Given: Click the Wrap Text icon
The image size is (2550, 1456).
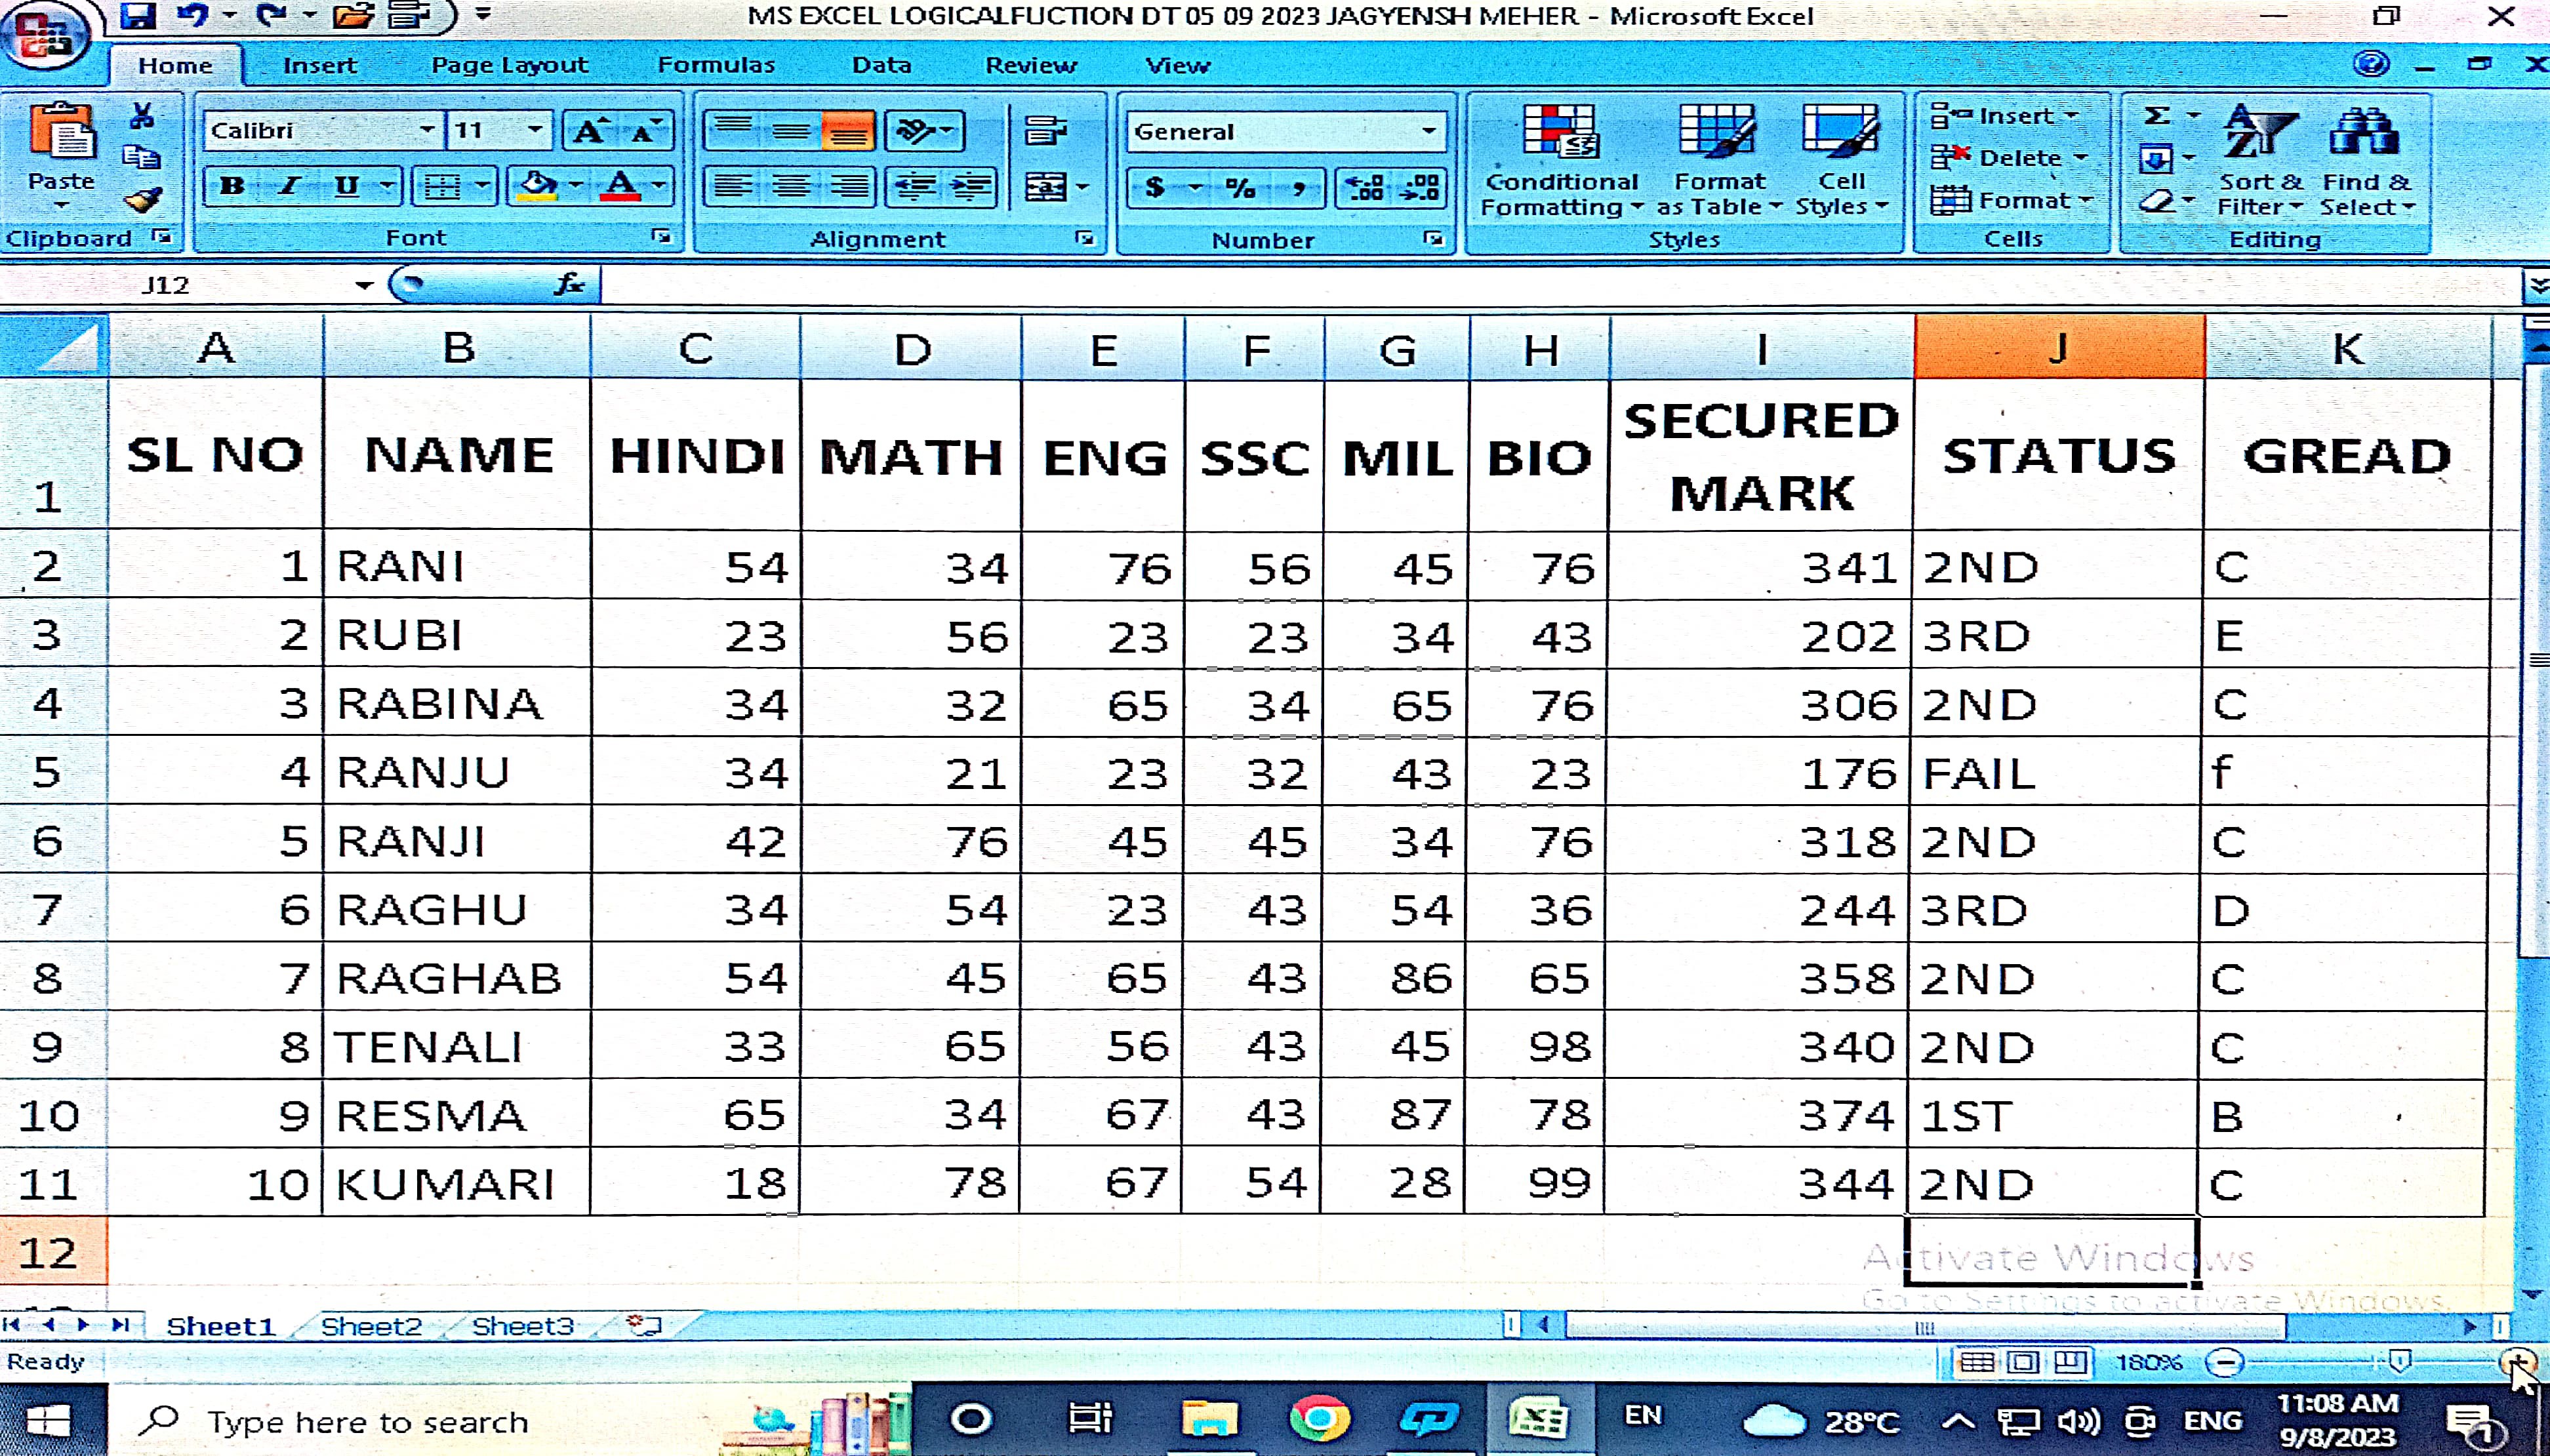Looking at the screenshot, I should click(x=1045, y=130).
